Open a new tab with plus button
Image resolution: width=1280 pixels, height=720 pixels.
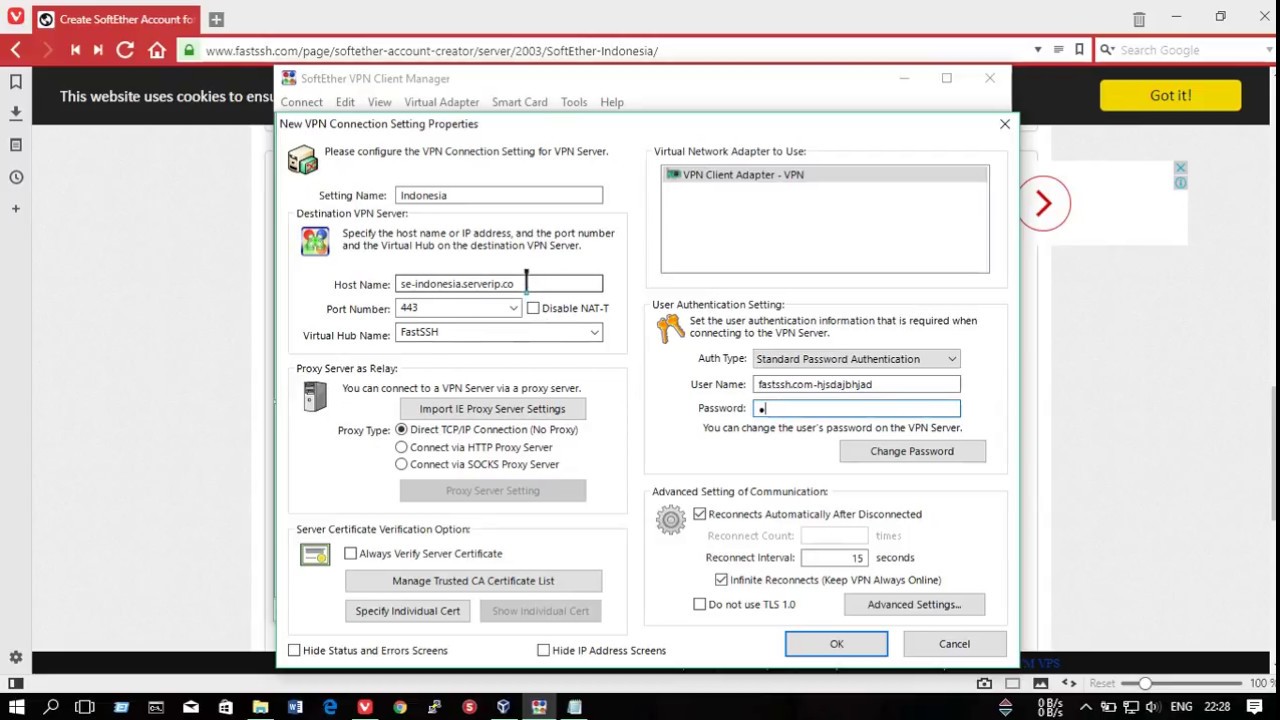(x=216, y=19)
